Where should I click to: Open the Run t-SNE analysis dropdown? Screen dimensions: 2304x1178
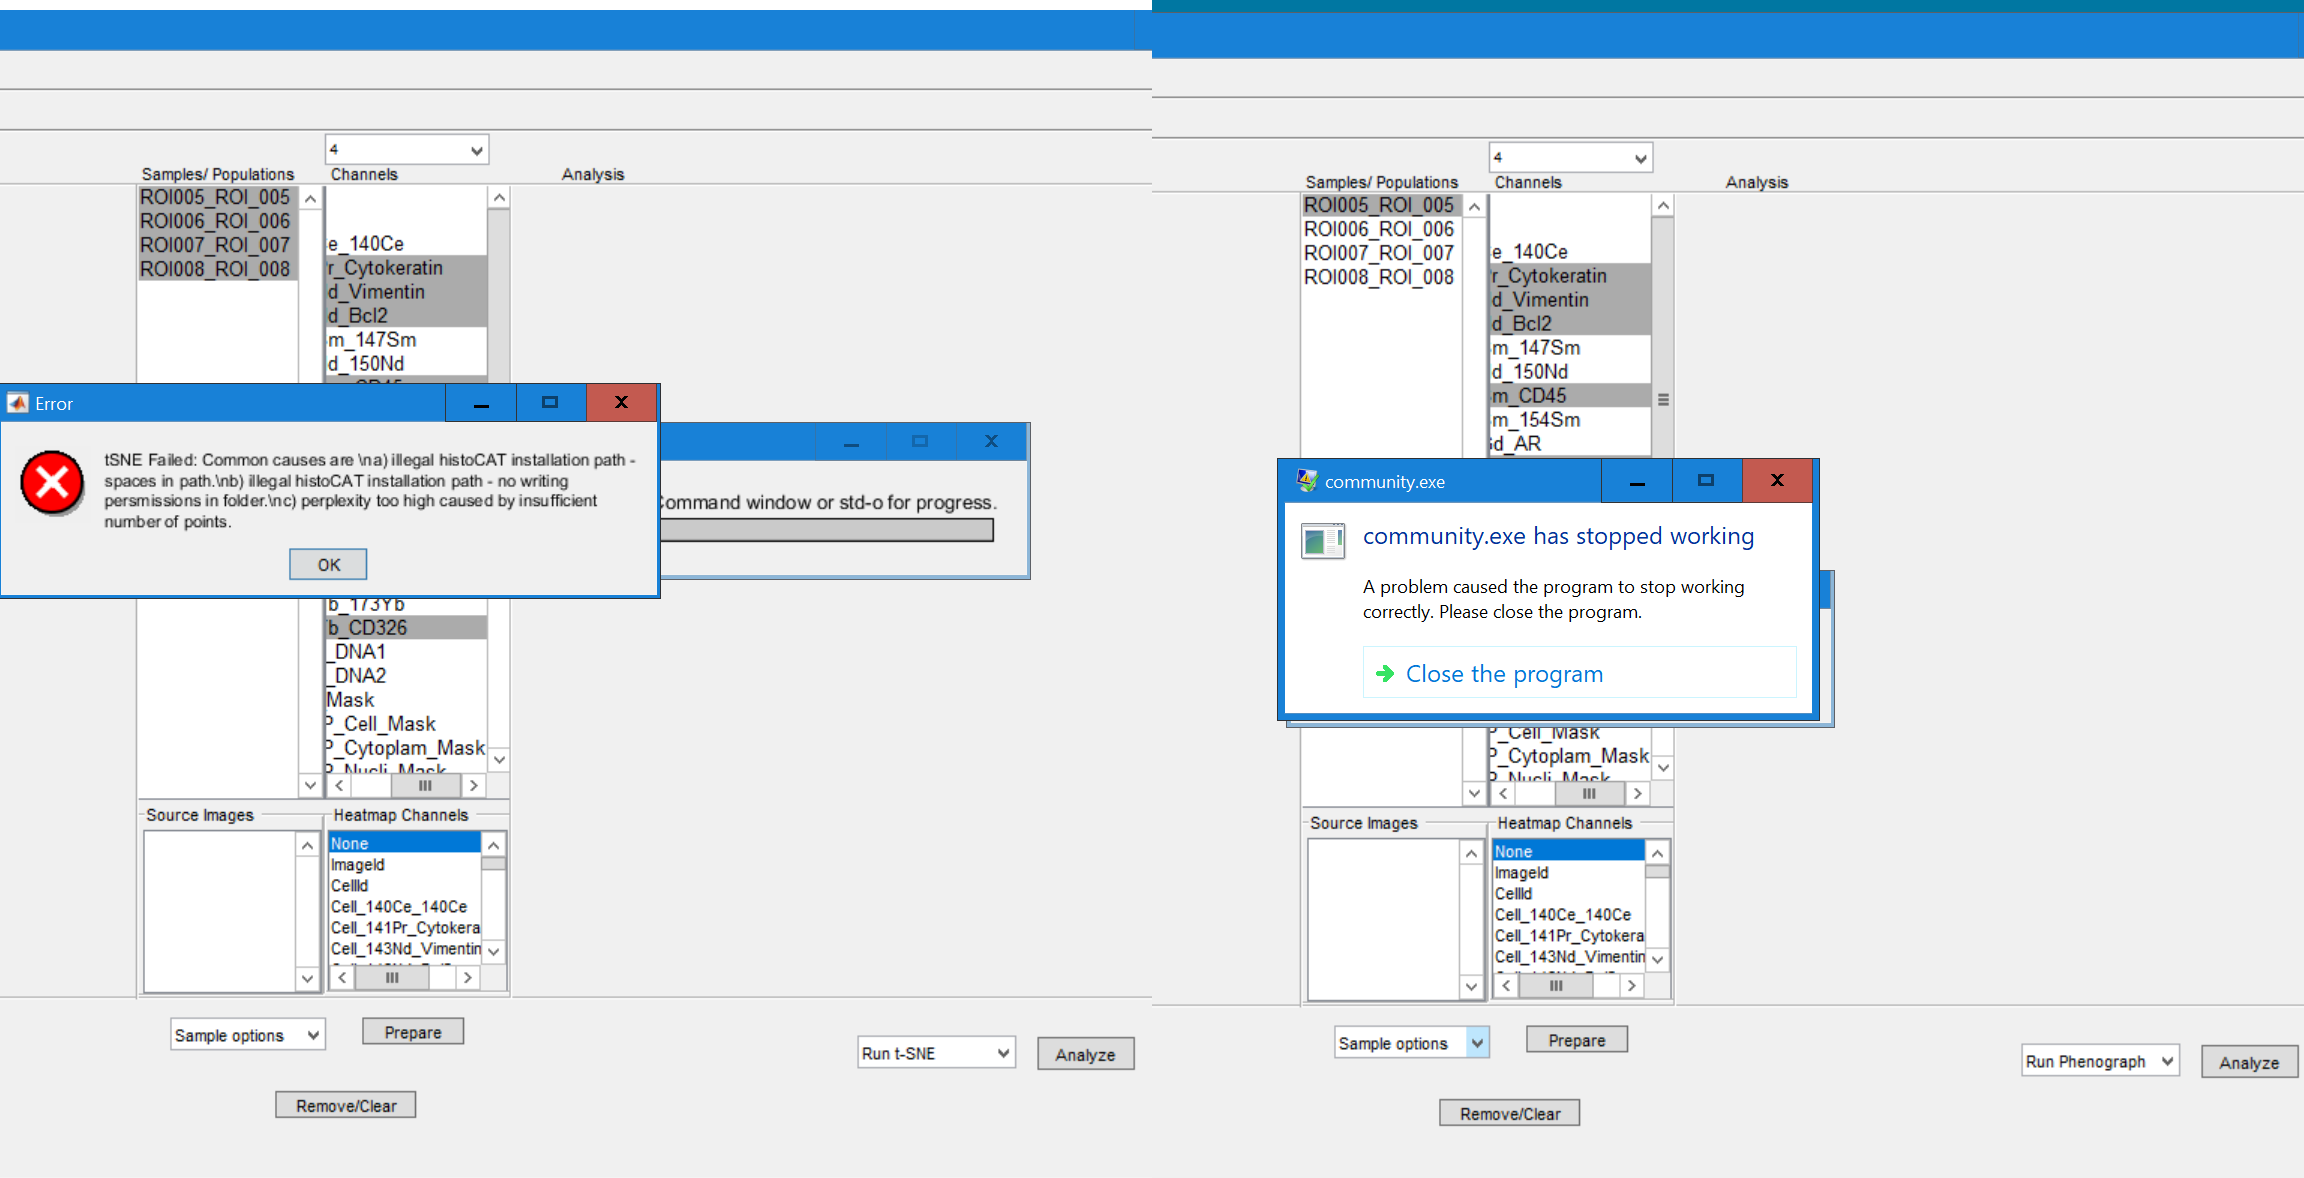click(935, 1052)
